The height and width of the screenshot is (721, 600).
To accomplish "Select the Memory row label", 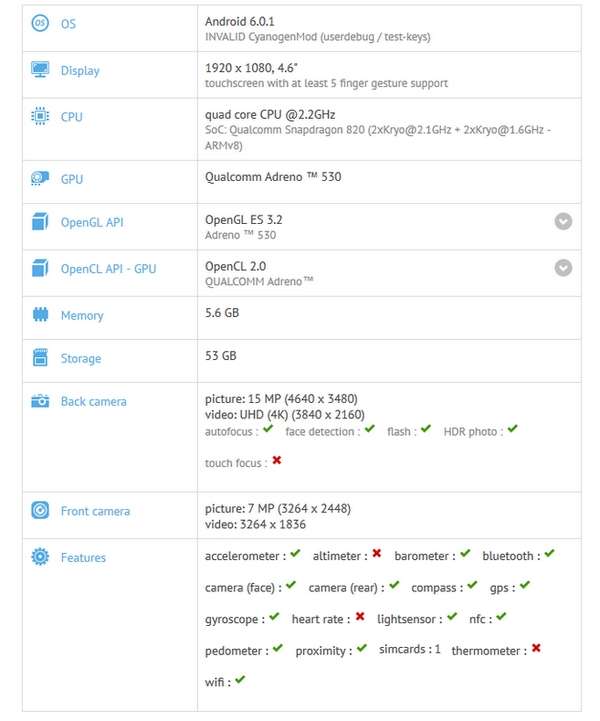I will click(x=82, y=315).
